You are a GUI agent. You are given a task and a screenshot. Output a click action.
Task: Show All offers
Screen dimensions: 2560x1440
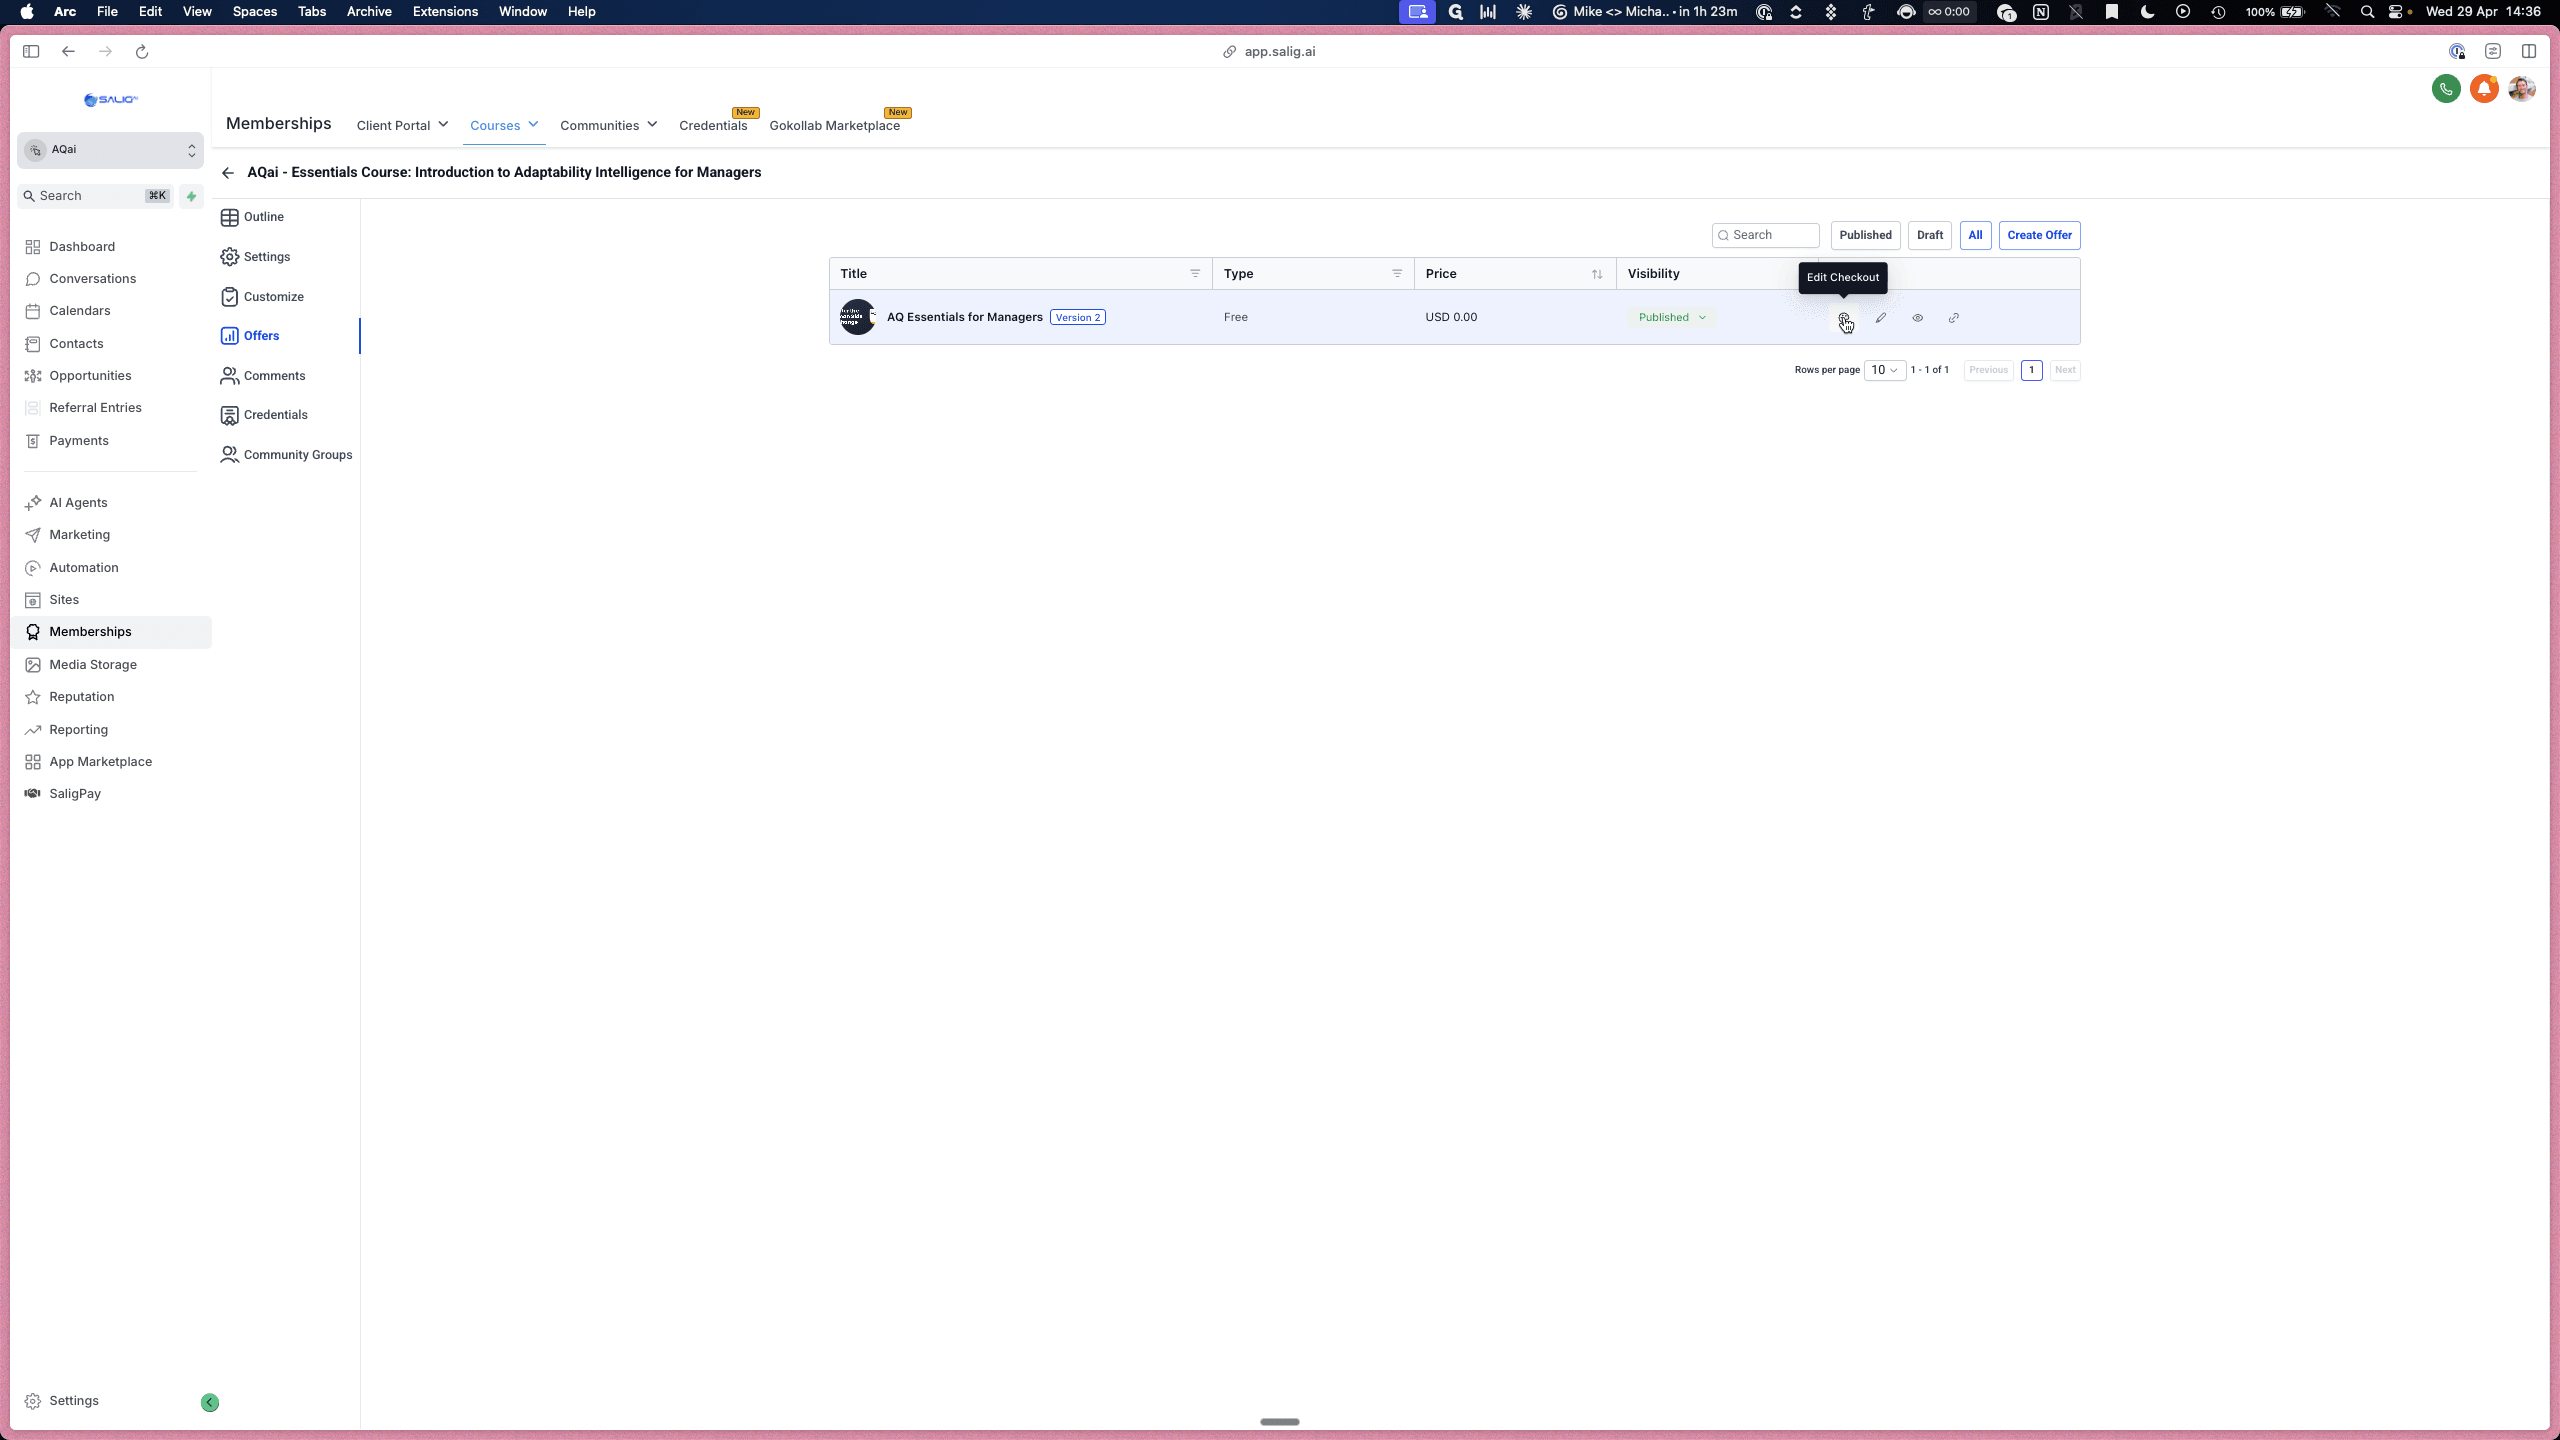pyautogui.click(x=1975, y=235)
